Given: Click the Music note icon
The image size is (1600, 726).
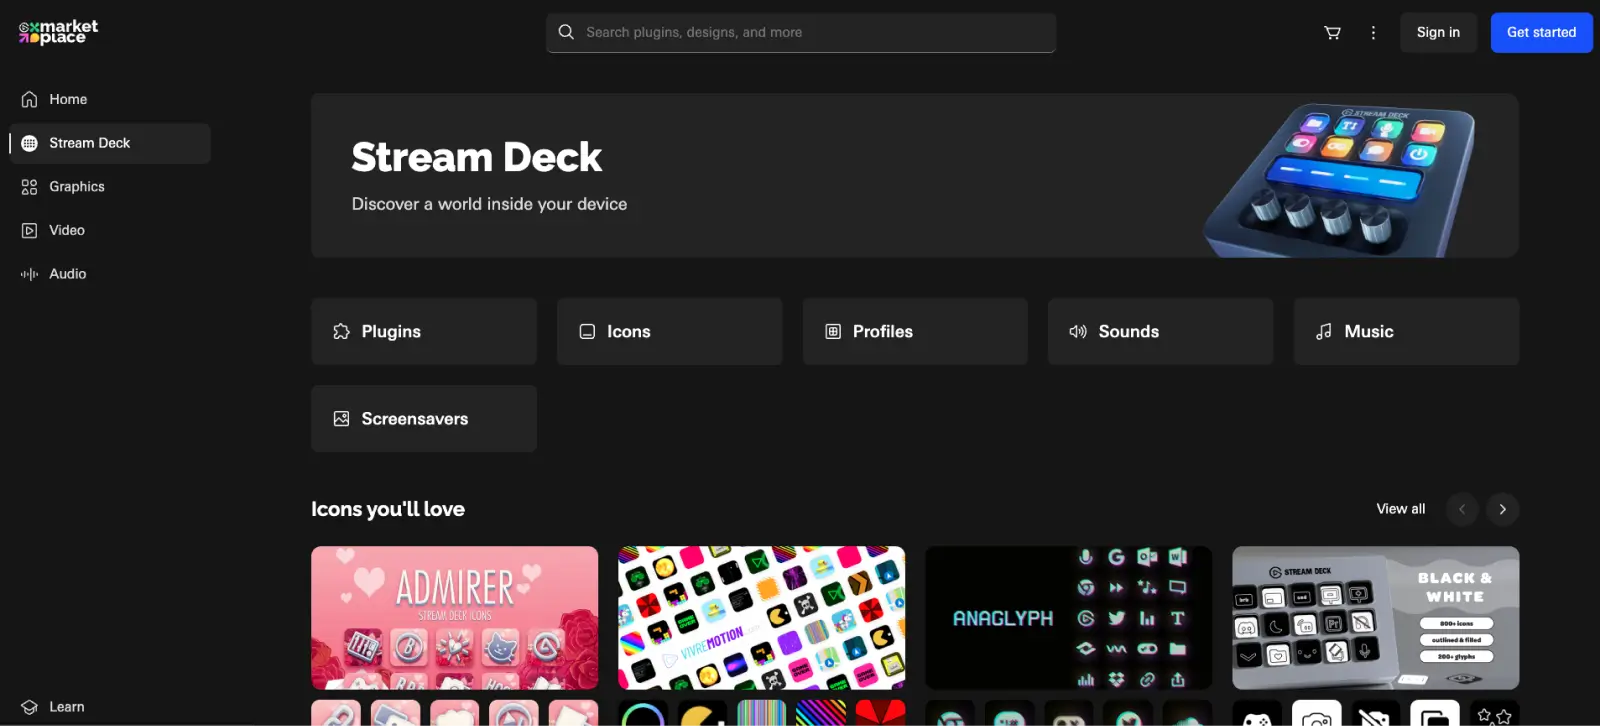Looking at the screenshot, I should 1324,331.
